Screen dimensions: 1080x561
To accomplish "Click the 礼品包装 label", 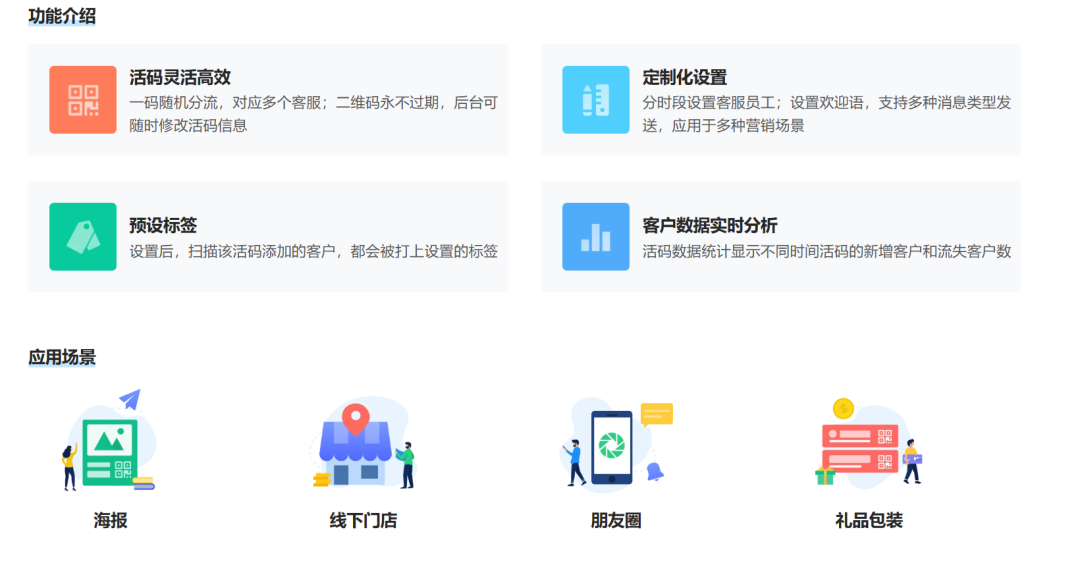I will (x=869, y=520).
